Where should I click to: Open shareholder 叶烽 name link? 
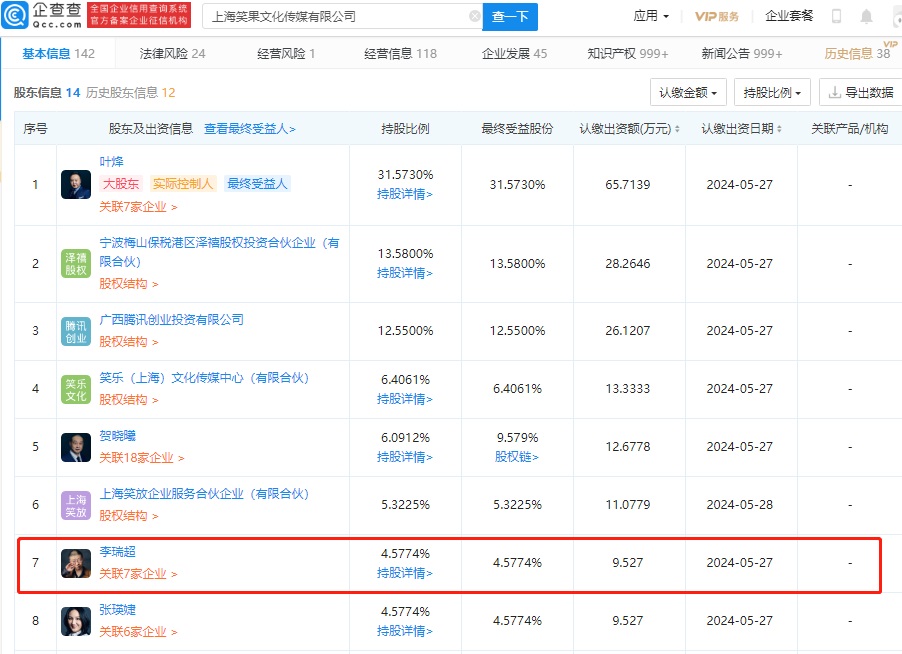click(112, 162)
